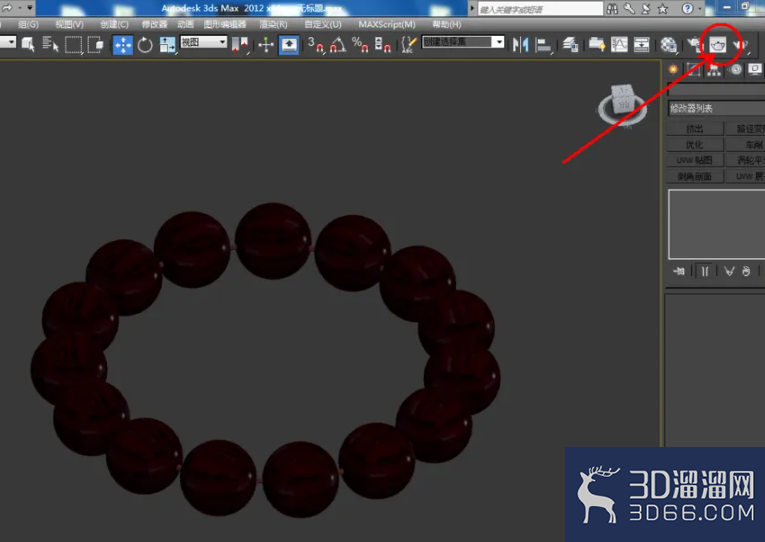The width and height of the screenshot is (765, 542).
Task: Open Select by Name list
Action: pos(50,44)
